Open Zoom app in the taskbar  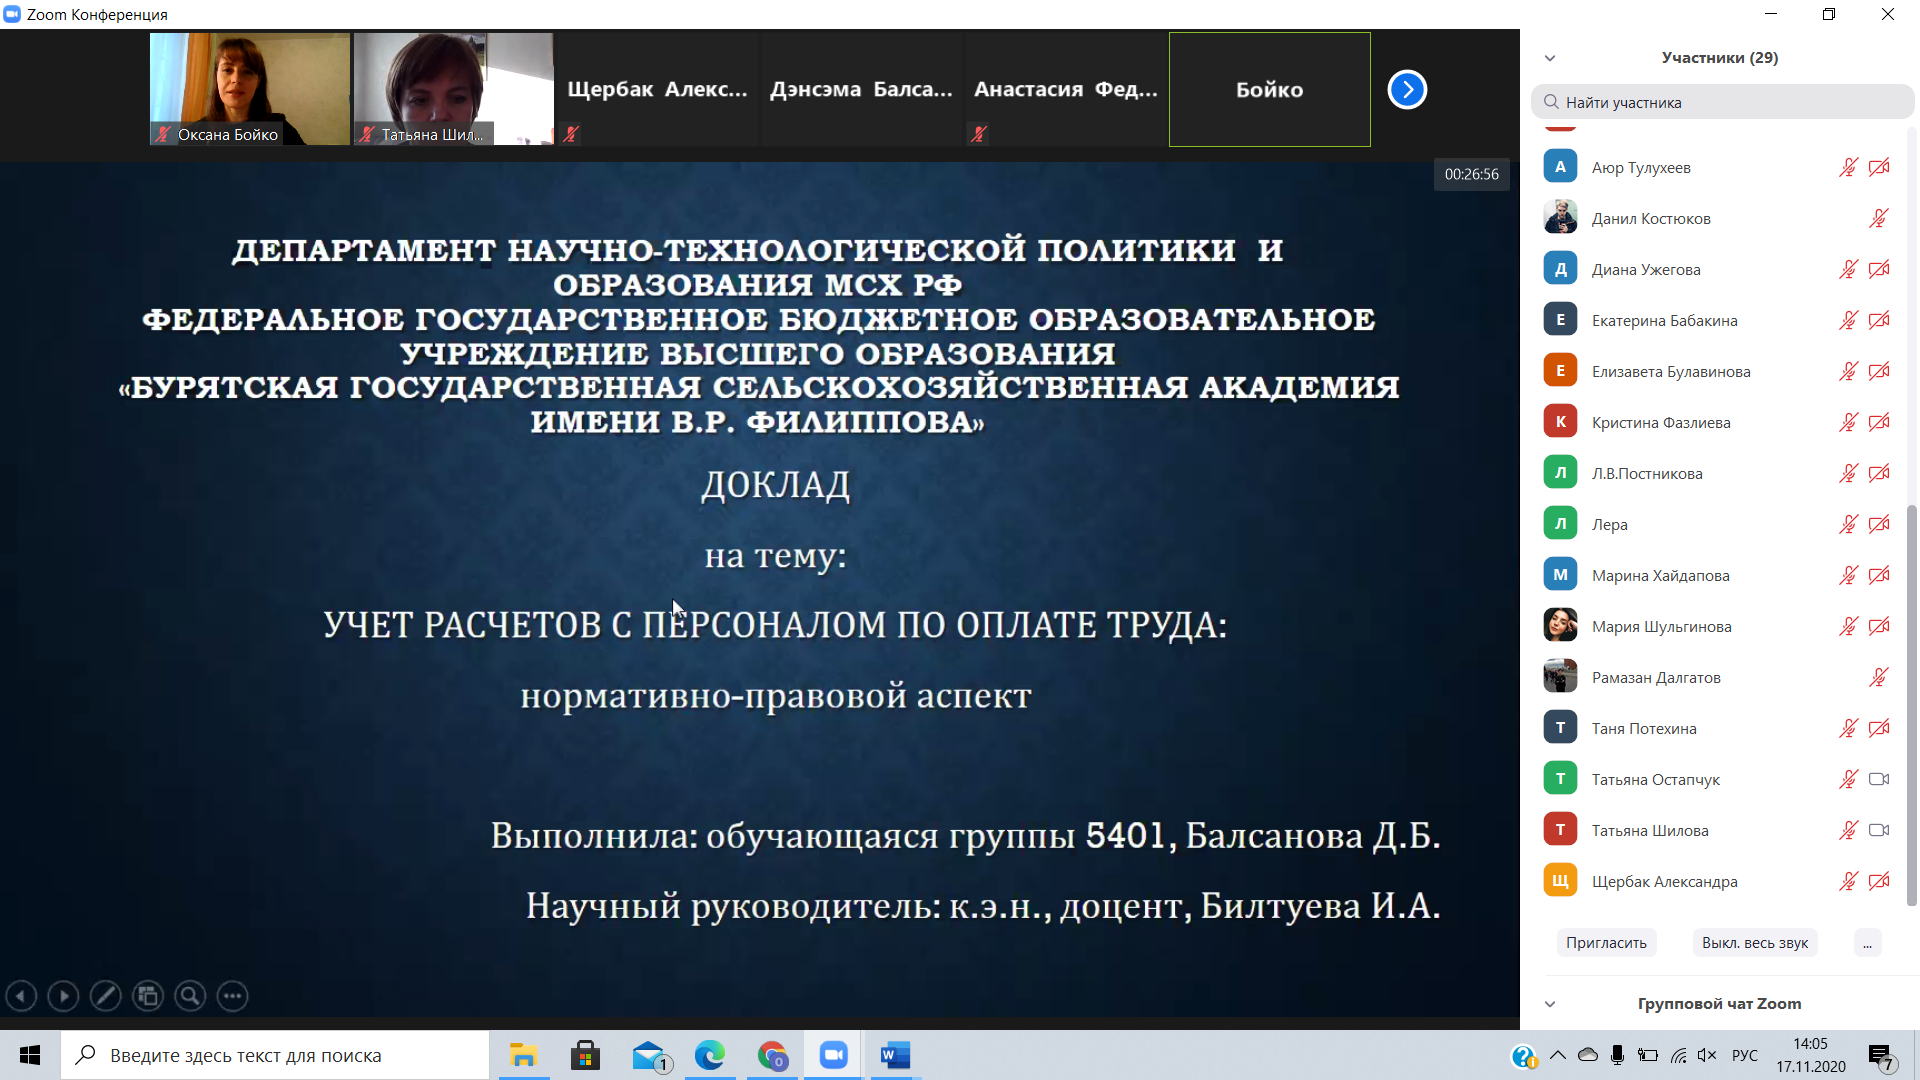833,1055
